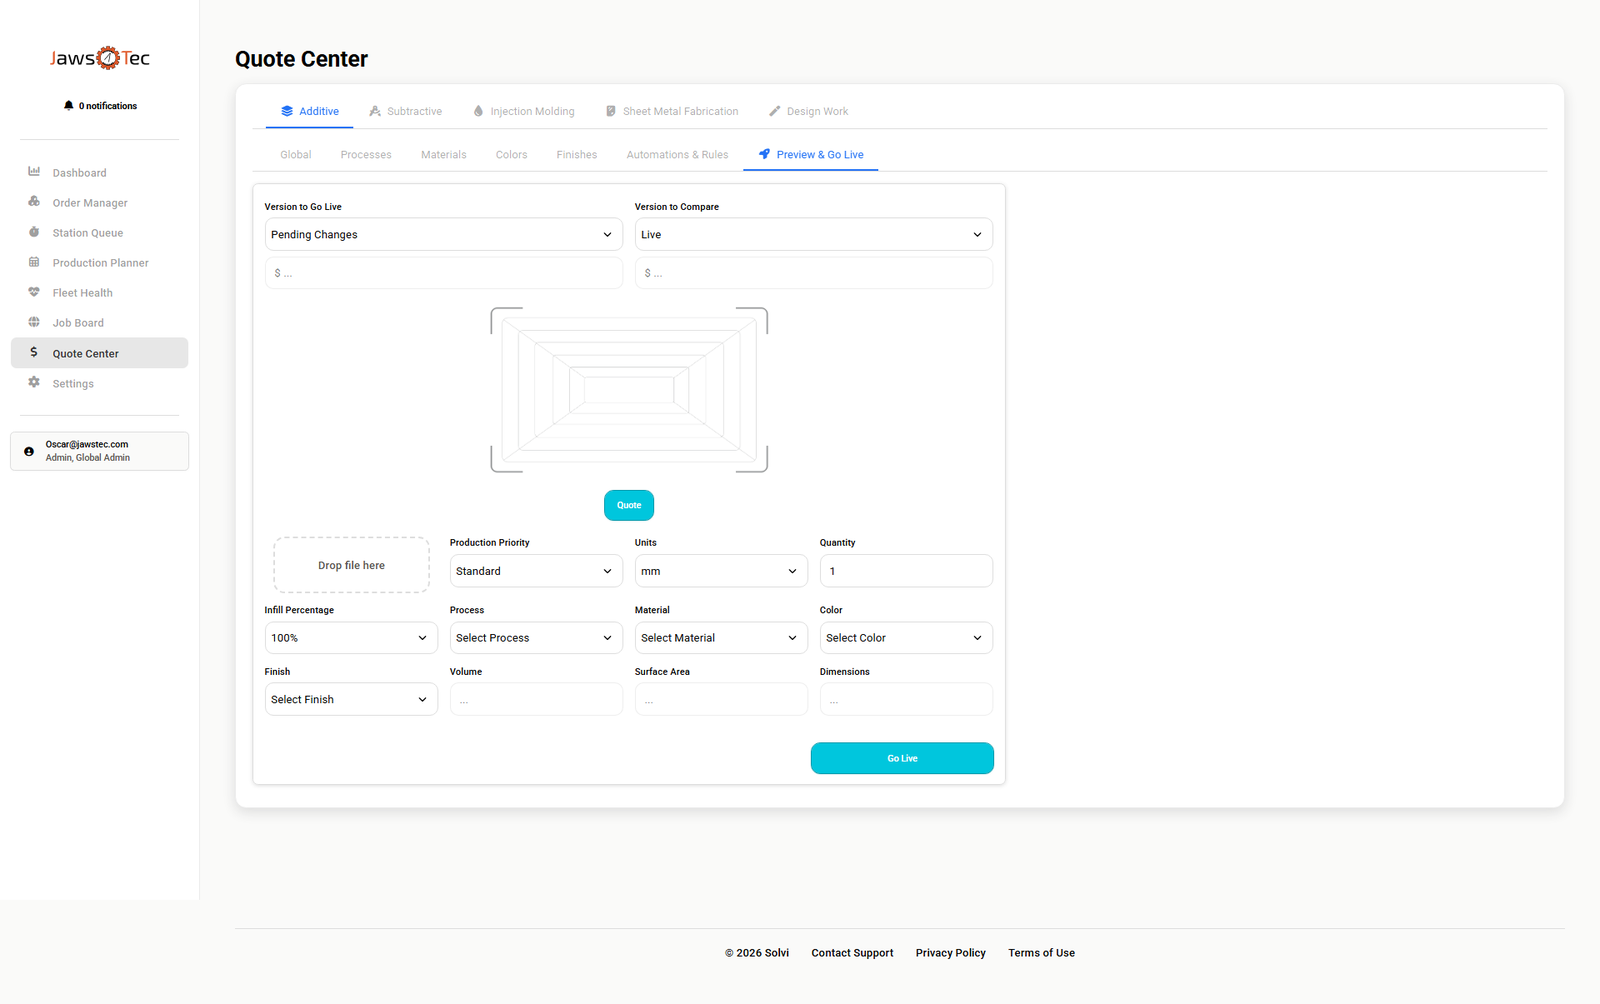The image size is (1600, 1004).
Task: Switch to the Global tab
Action: [296, 155]
